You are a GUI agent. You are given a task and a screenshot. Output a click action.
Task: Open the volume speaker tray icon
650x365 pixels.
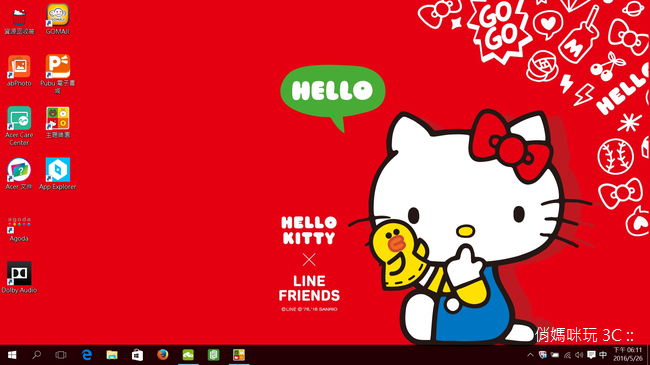point(579,355)
